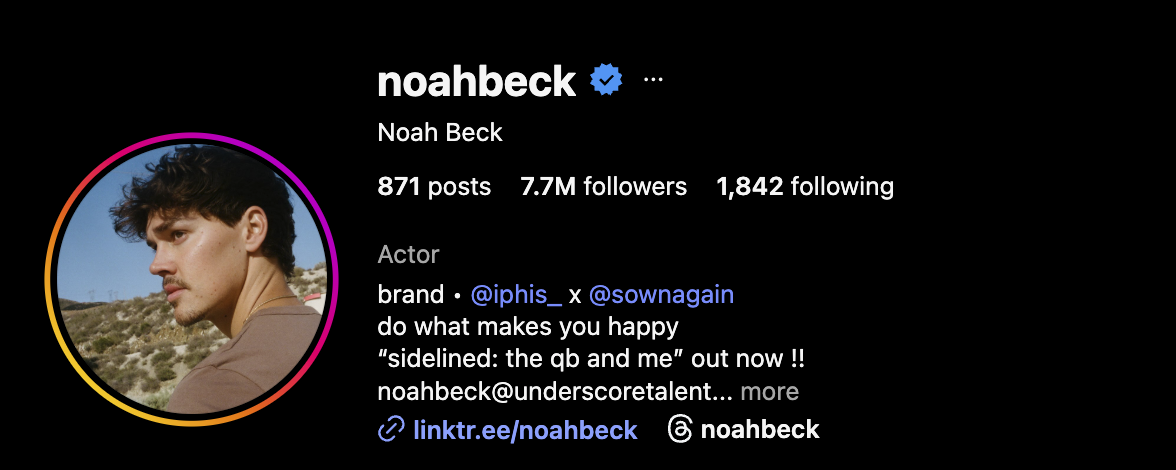The height and width of the screenshot is (470, 1176).
Task: Click the Threads logo icon
Action: [679, 430]
